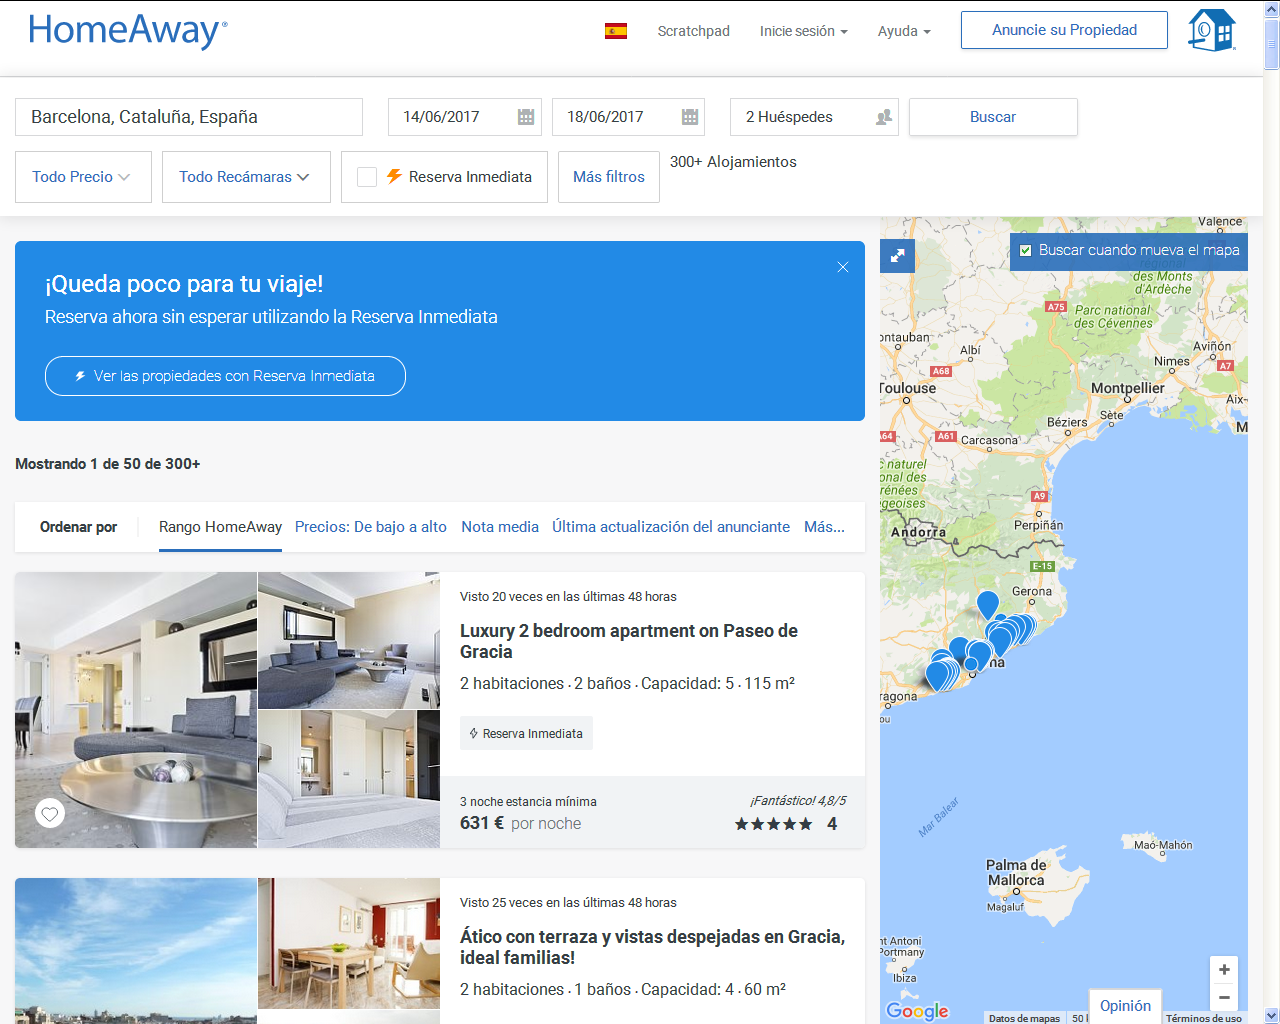Enable the Reserva Inmediata checkbox filter
The image size is (1280, 1024).
click(x=367, y=177)
